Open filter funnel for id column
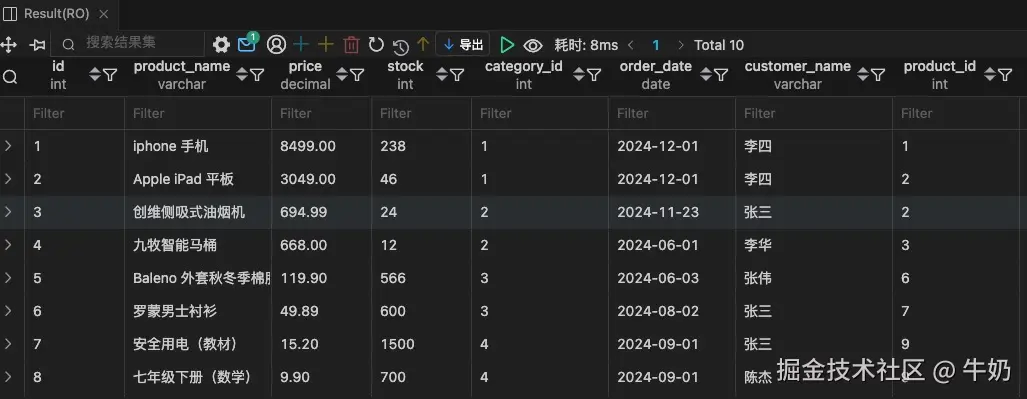The width and height of the screenshot is (1027, 399). [110, 75]
